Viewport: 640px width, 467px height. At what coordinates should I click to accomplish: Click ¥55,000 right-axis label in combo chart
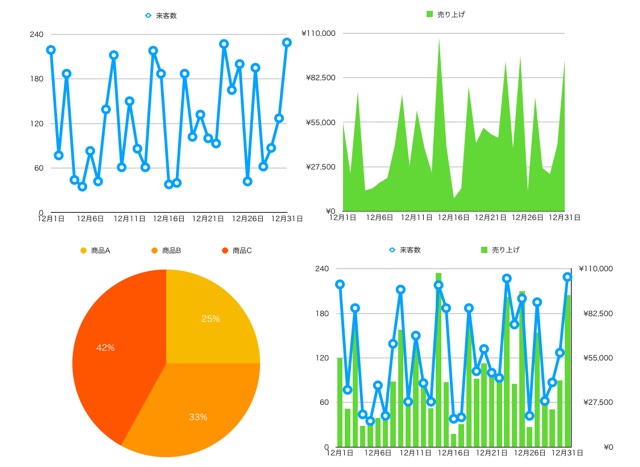click(x=598, y=358)
